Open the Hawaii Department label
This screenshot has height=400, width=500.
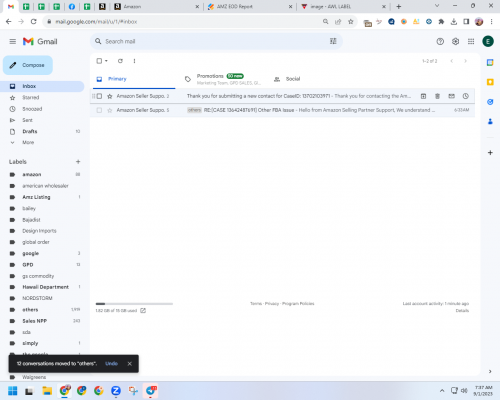pyautogui.click(x=45, y=287)
